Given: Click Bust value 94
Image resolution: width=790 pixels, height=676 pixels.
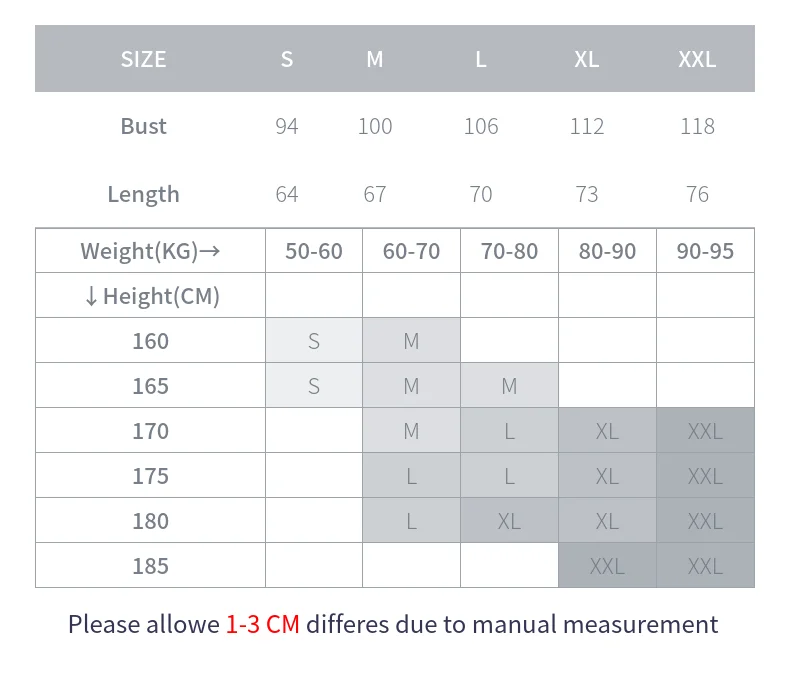Looking at the screenshot, I should pos(287,126).
